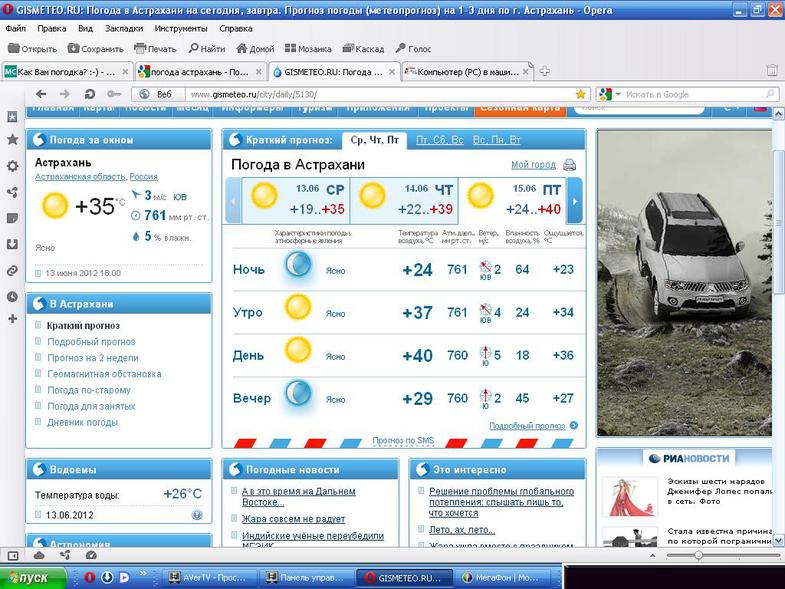The image size is (785, 589).
Task: Open the history clock sidebar panel
Action: 13,297
